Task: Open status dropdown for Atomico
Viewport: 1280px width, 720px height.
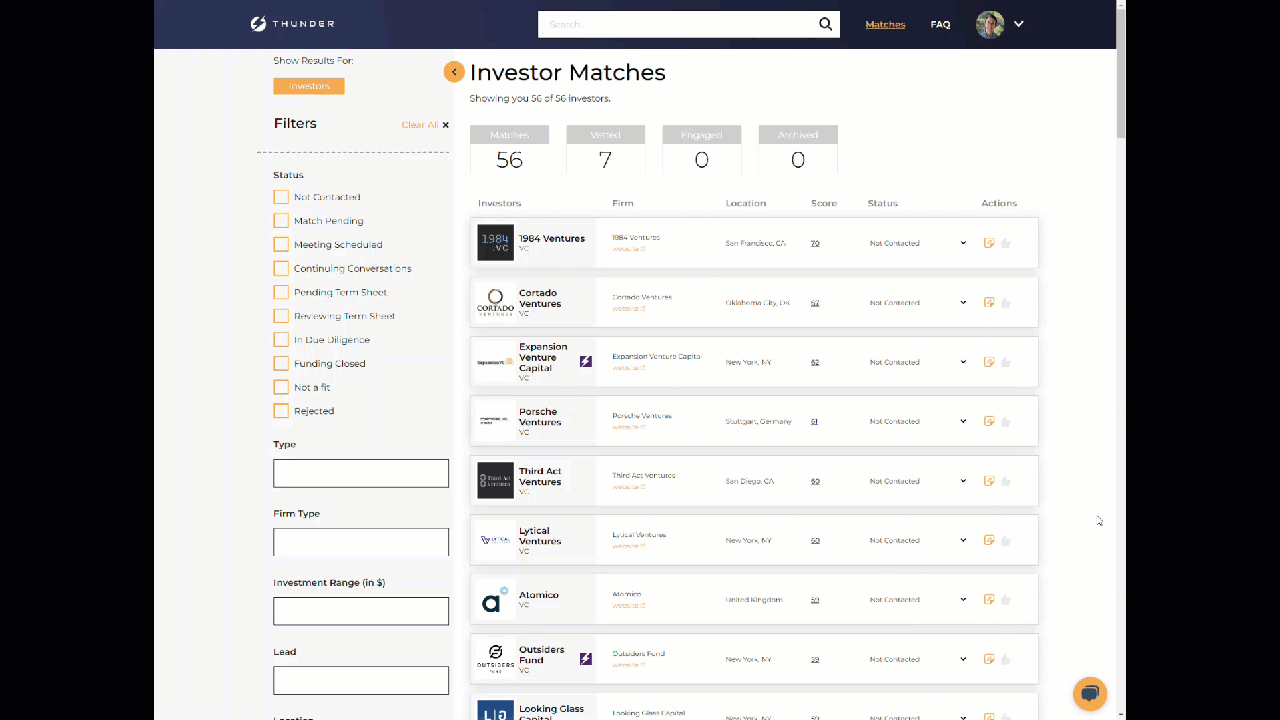Action: (918, 600)
